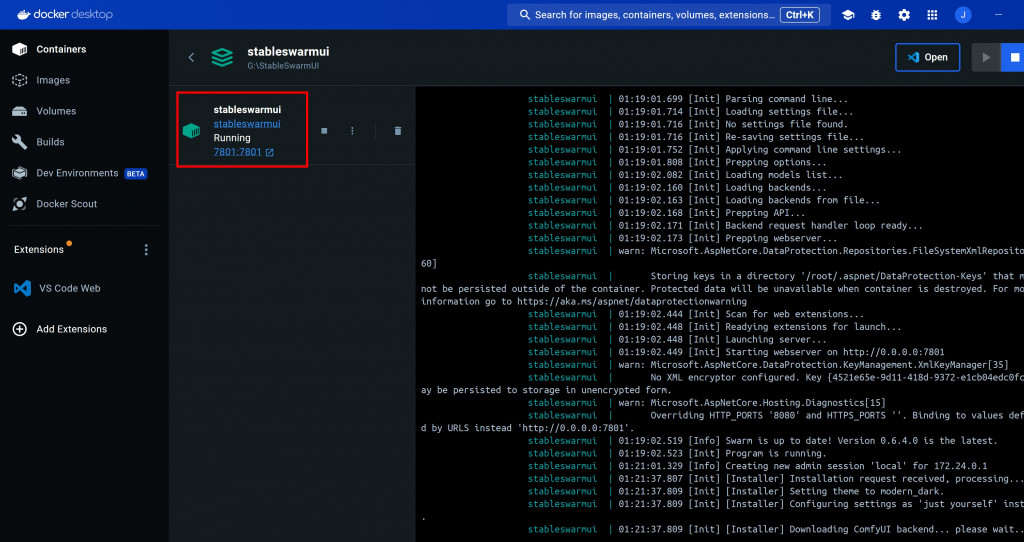Click the Open in VS Code button

927,57
